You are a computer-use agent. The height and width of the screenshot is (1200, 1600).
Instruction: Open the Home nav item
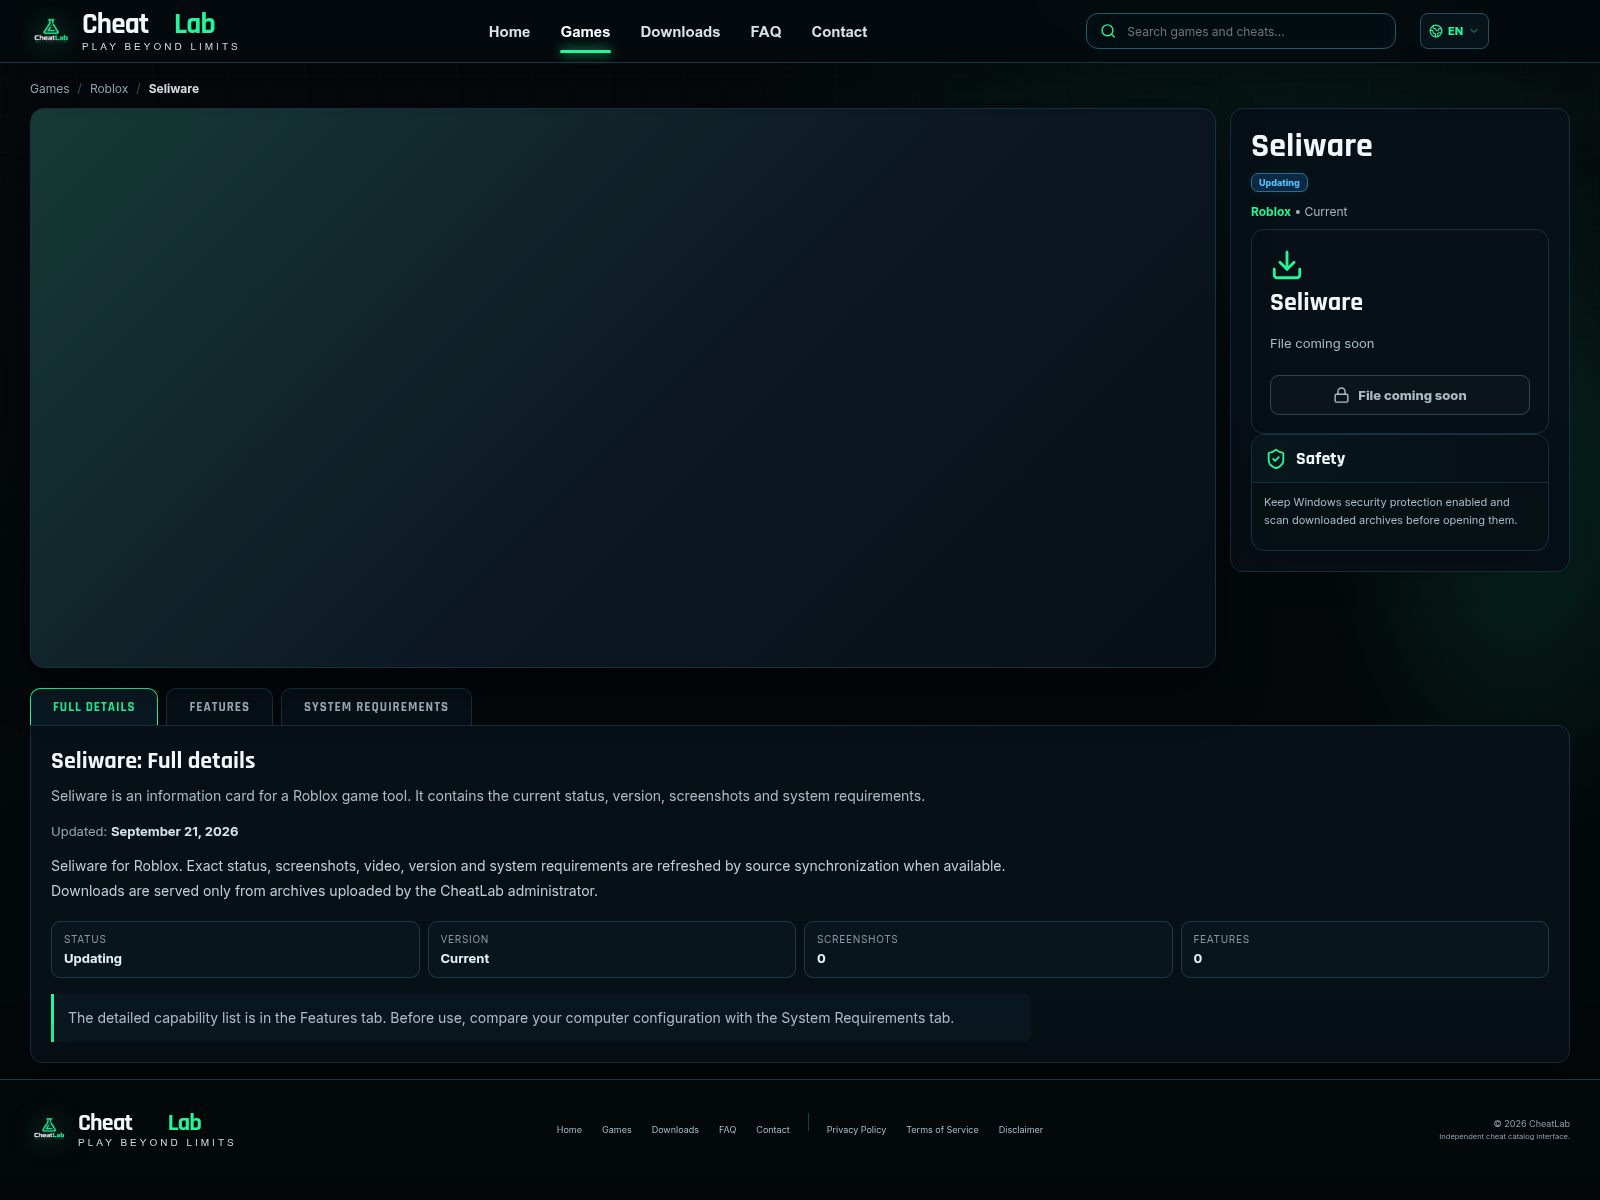tap(509, 32)
